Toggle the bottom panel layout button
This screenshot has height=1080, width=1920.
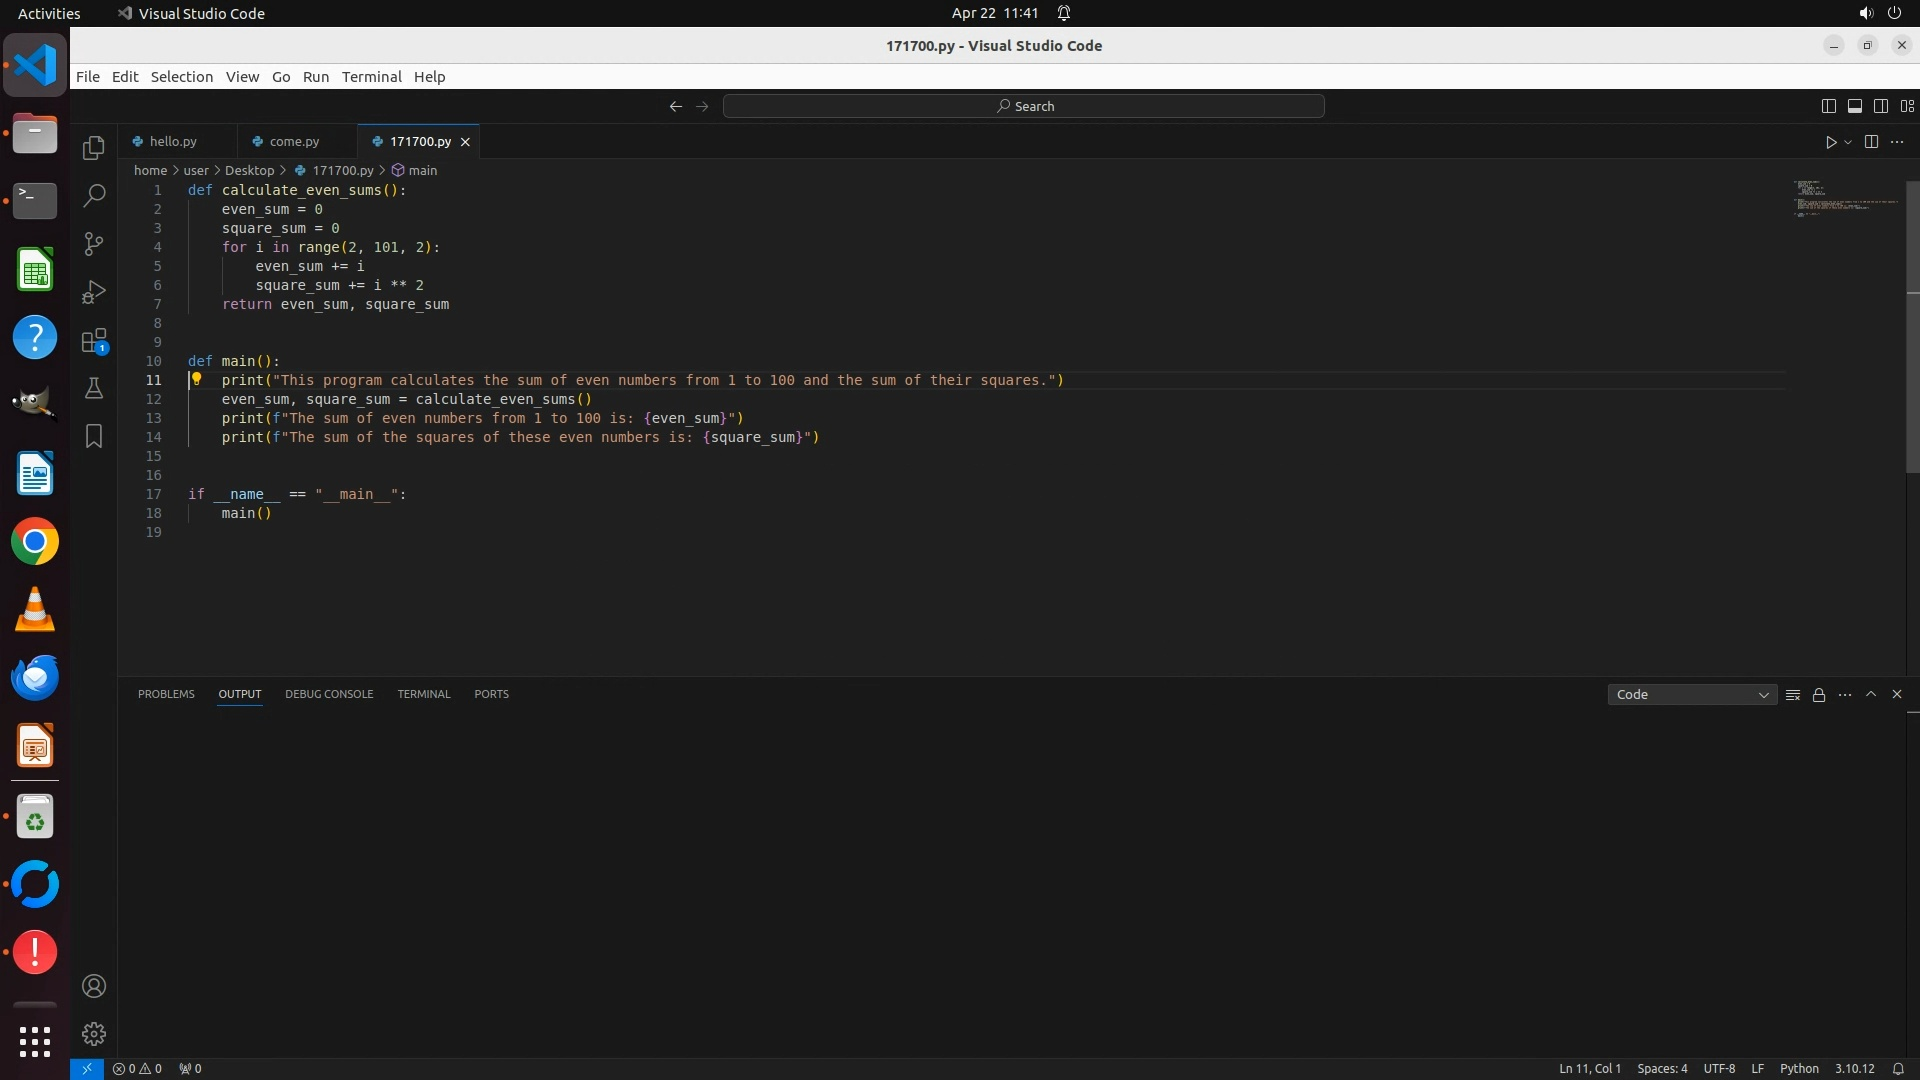tap(1854, 106)
